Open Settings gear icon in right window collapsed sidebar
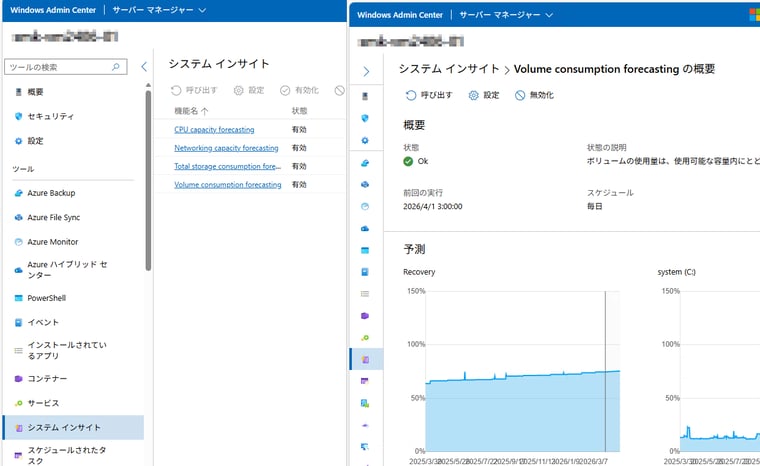760x466 pixels. (365, 141)
